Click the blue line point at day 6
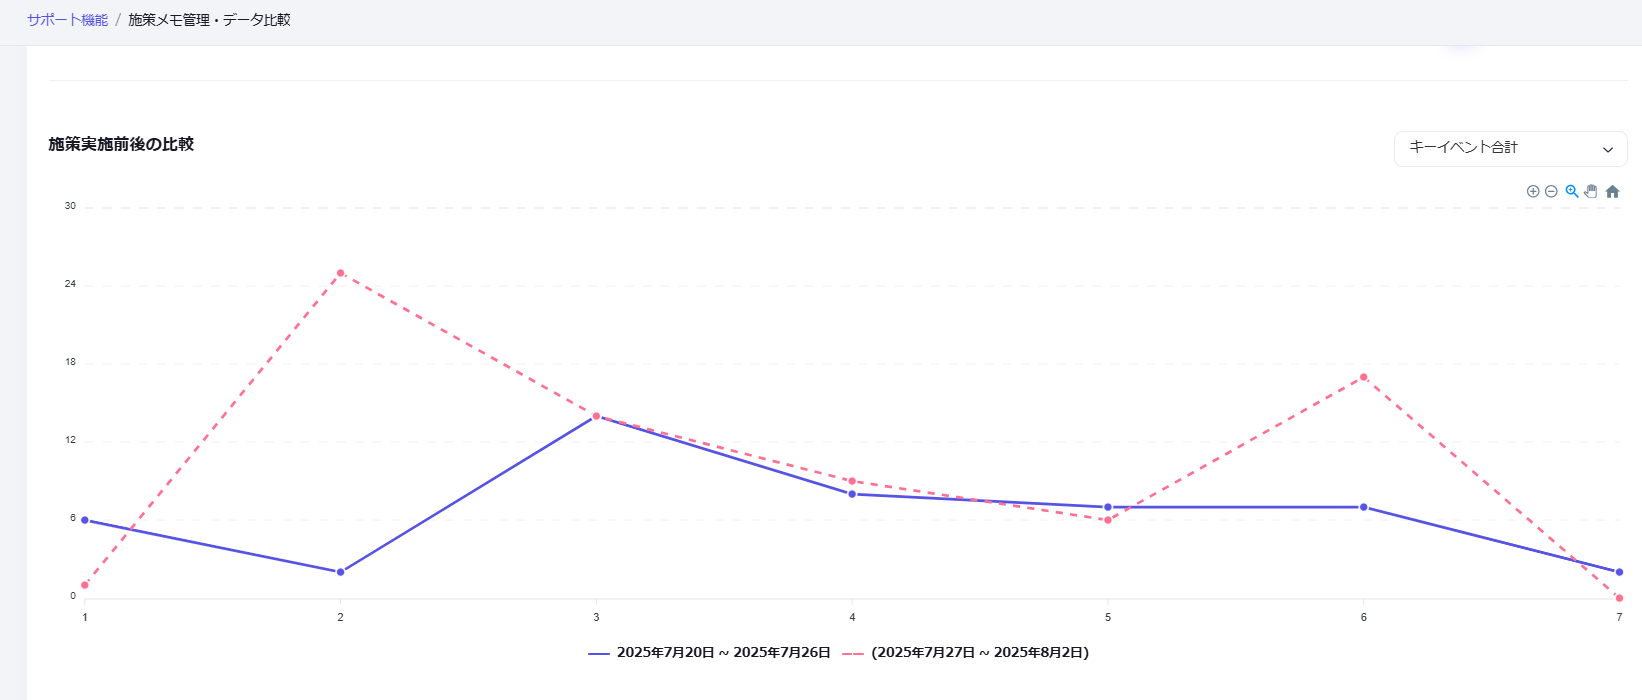The height and width of the screenshot is (700, 1642). [1363, 507]
